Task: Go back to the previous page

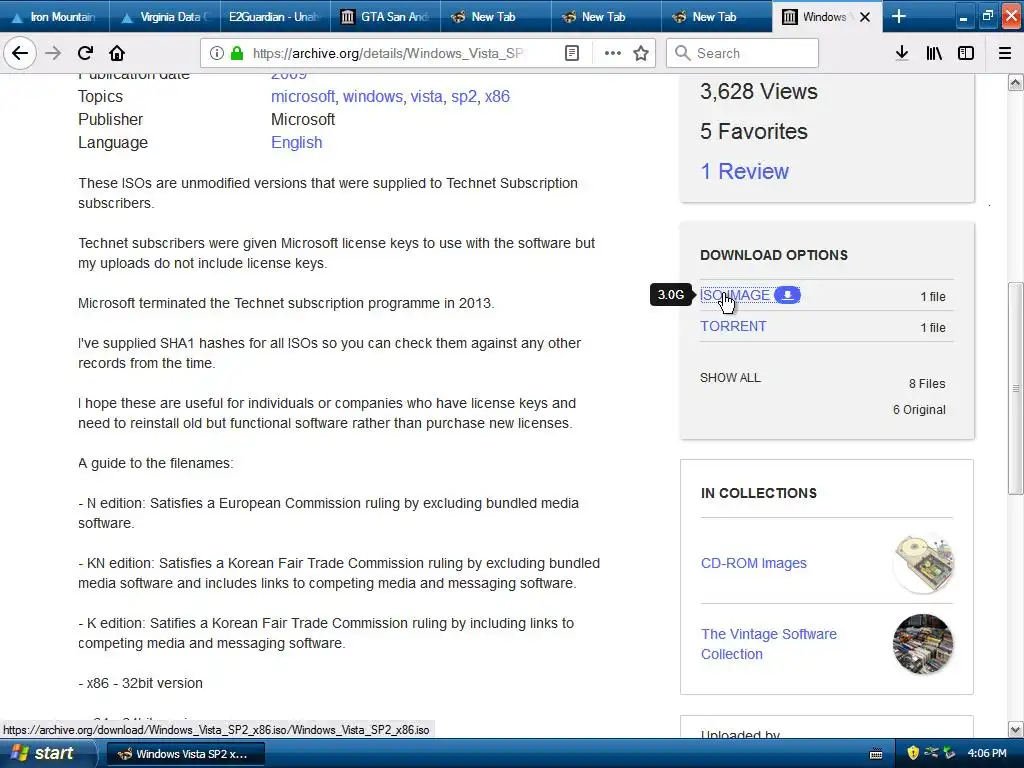Action: coord(20,53)
